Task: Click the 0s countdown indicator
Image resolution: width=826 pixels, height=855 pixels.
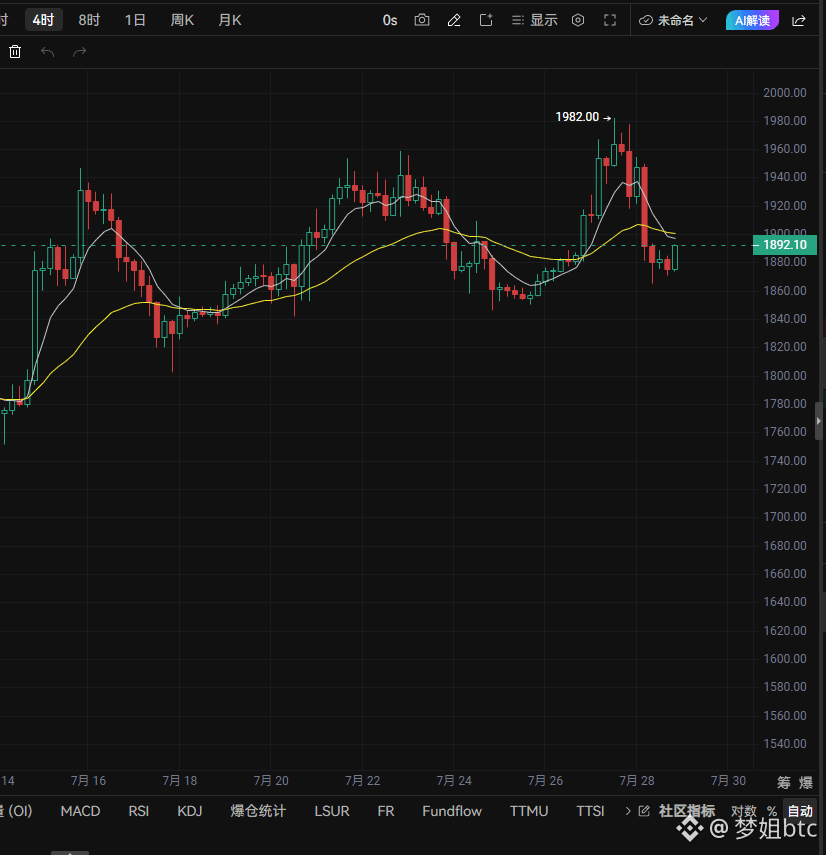Action: 390,20
